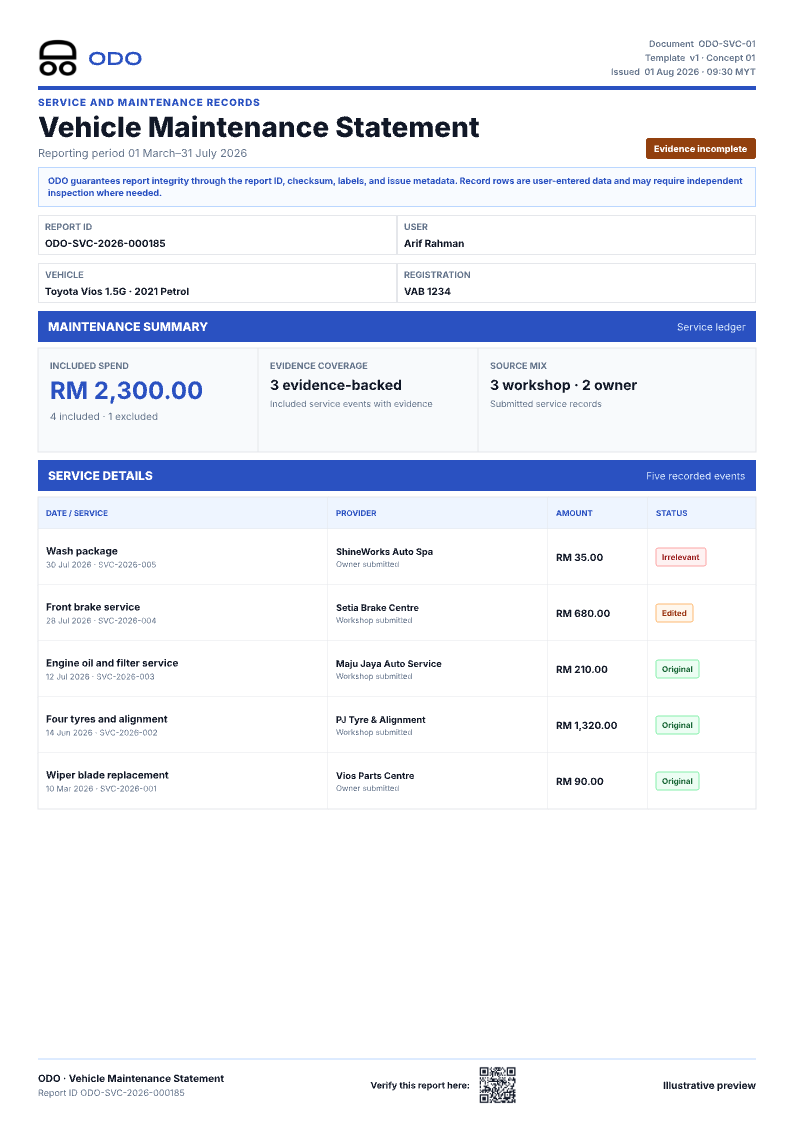Viewport: 794px width, 1123px height.
Task: Select the ODO brand name text
Action: coord(115,58)
